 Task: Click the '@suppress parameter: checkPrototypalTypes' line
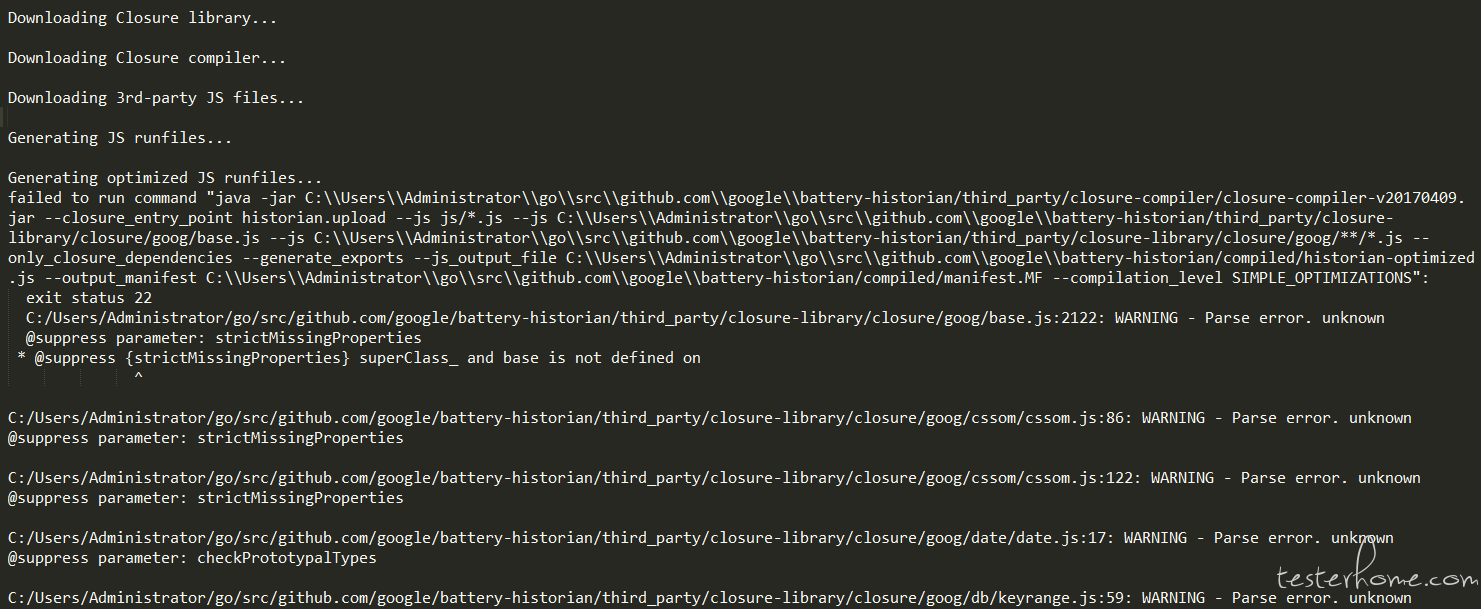coord(192,558)
